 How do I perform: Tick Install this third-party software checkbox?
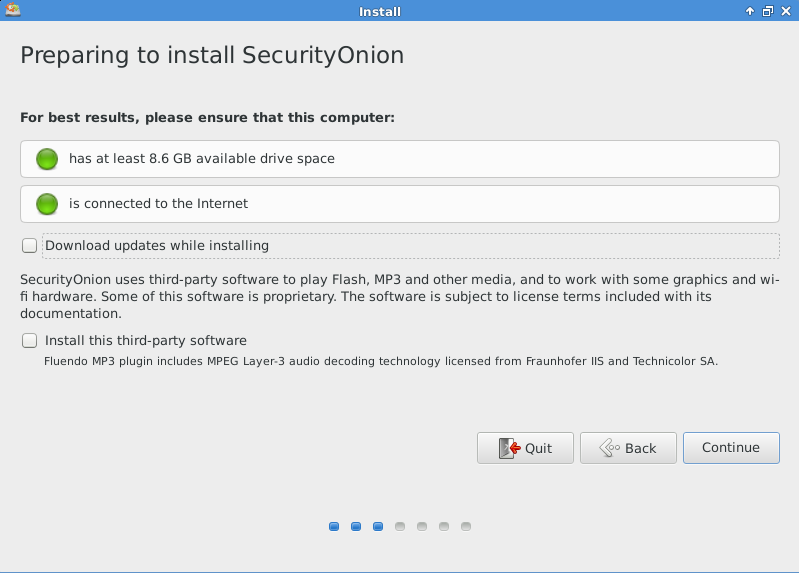point(30,341)
